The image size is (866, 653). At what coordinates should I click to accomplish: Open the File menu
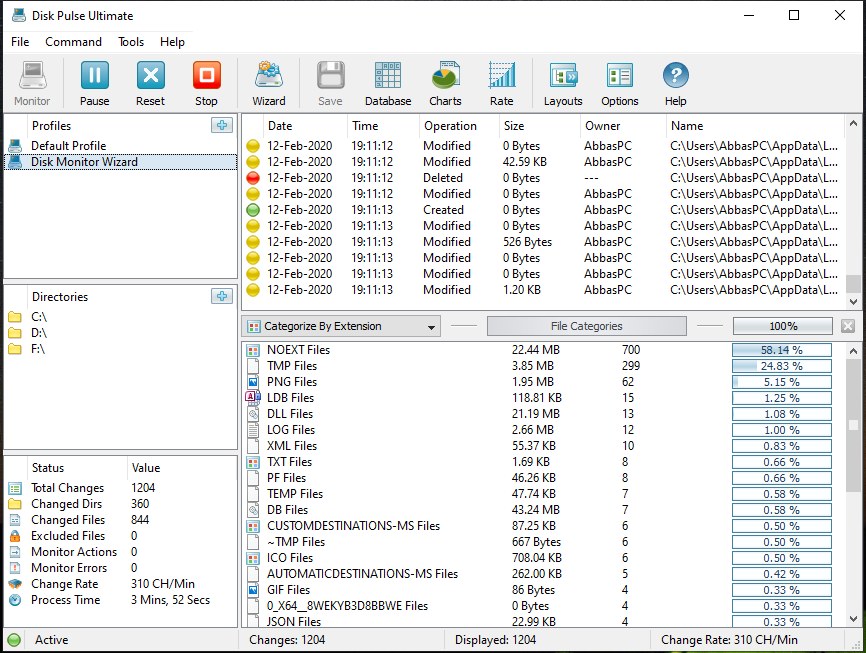point(20,42)
